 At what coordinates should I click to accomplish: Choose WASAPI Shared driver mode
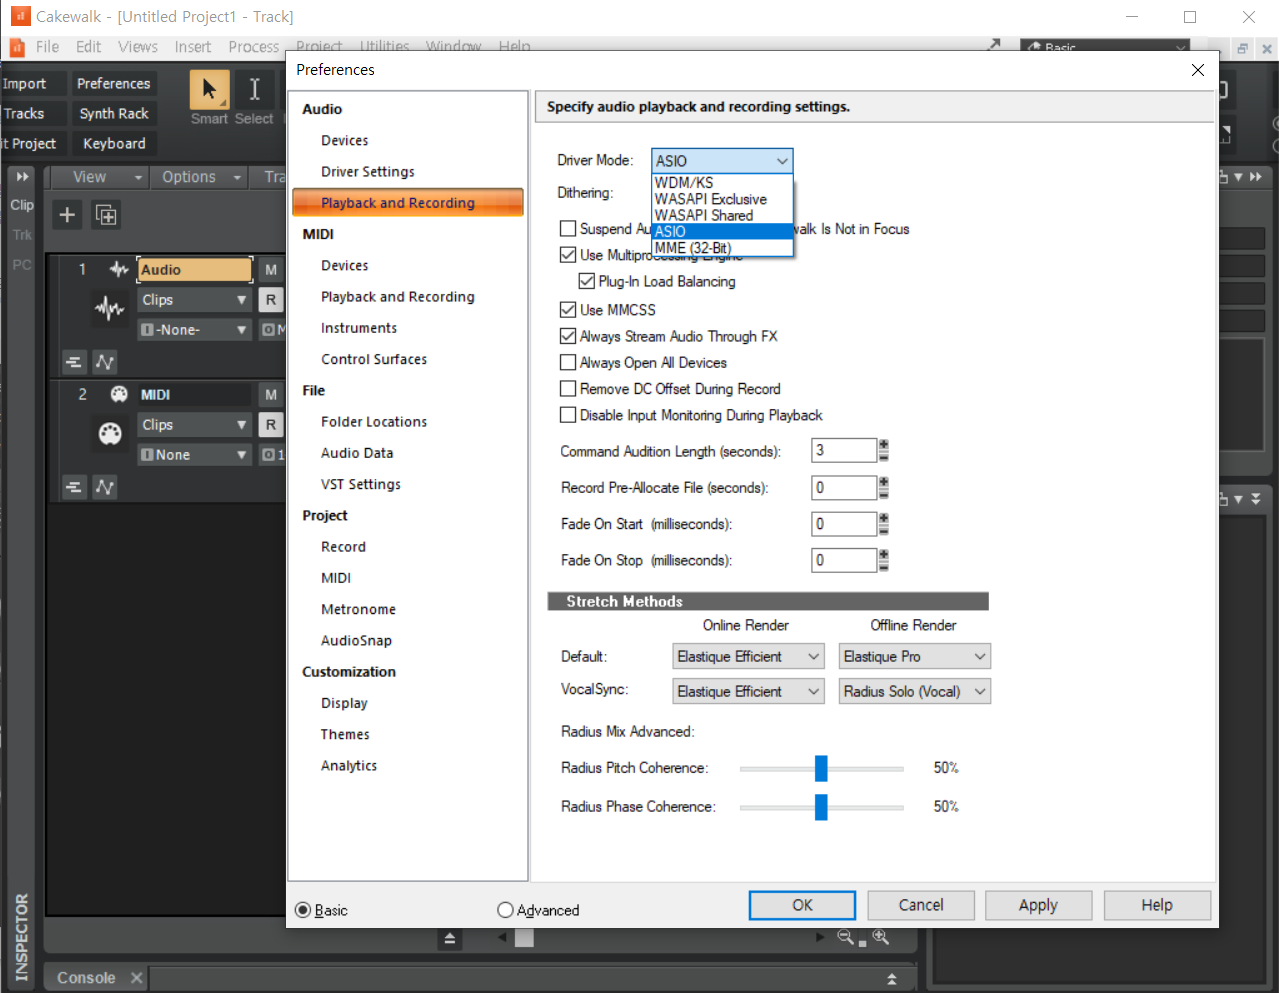pos(722,215)
